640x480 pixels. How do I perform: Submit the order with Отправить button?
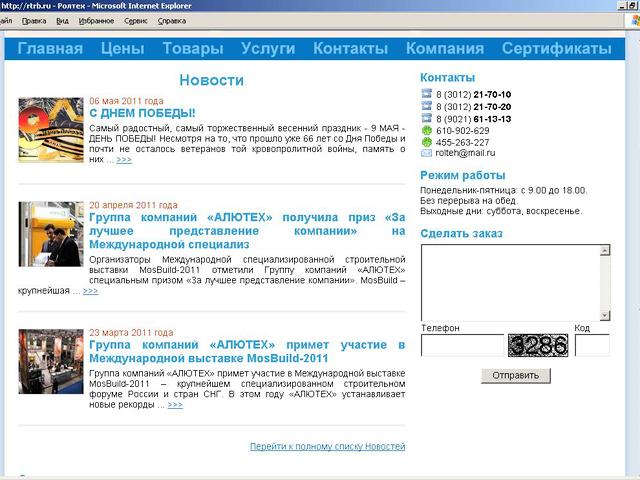pos(516,376)
